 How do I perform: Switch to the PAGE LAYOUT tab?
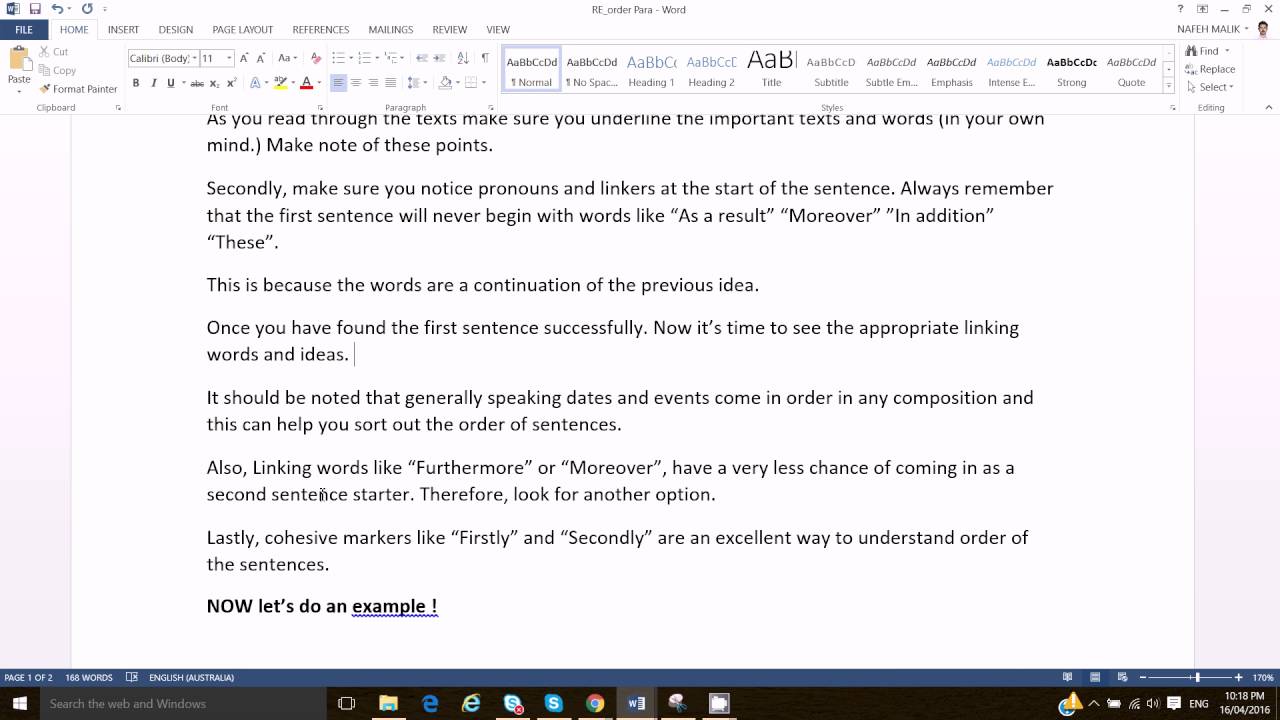coord(243,30)
